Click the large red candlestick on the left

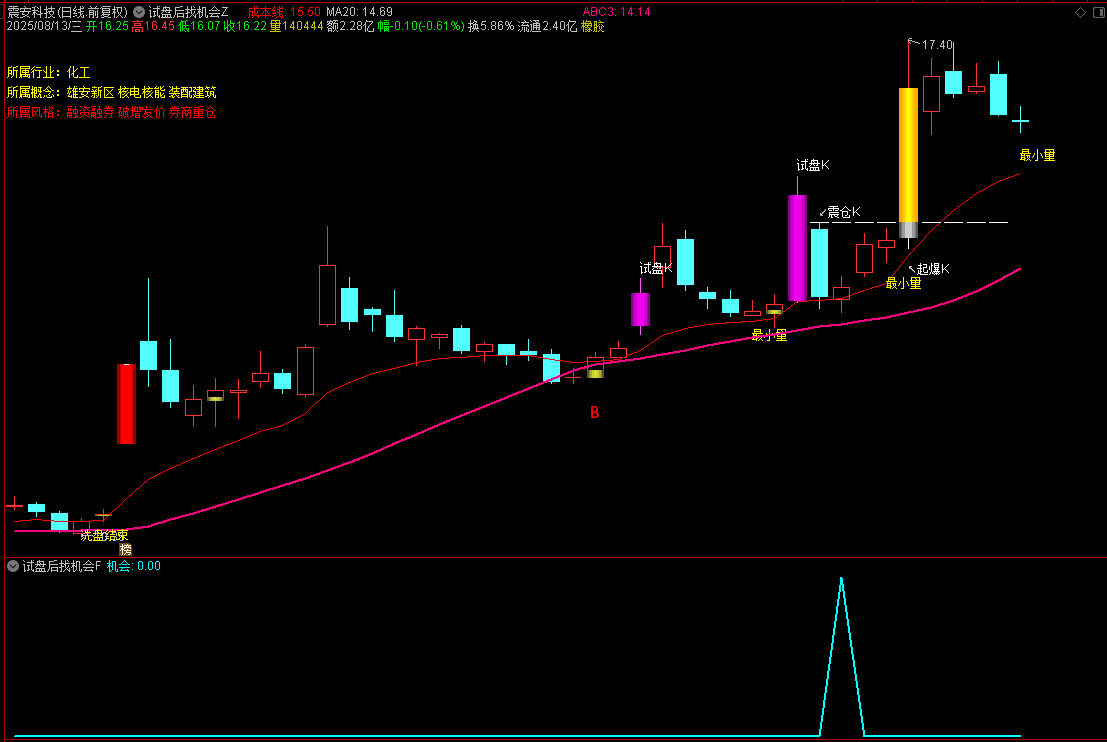click(126, 404)
